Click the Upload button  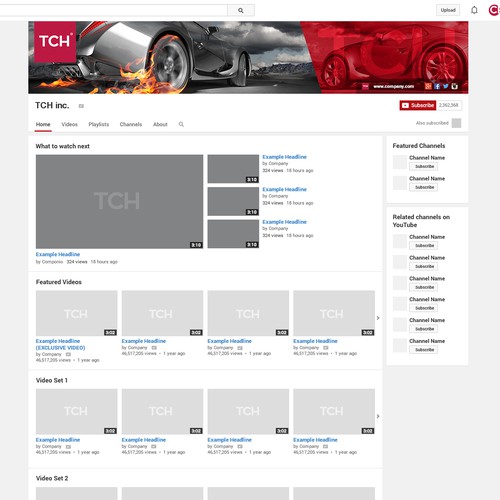coord(448,10)
